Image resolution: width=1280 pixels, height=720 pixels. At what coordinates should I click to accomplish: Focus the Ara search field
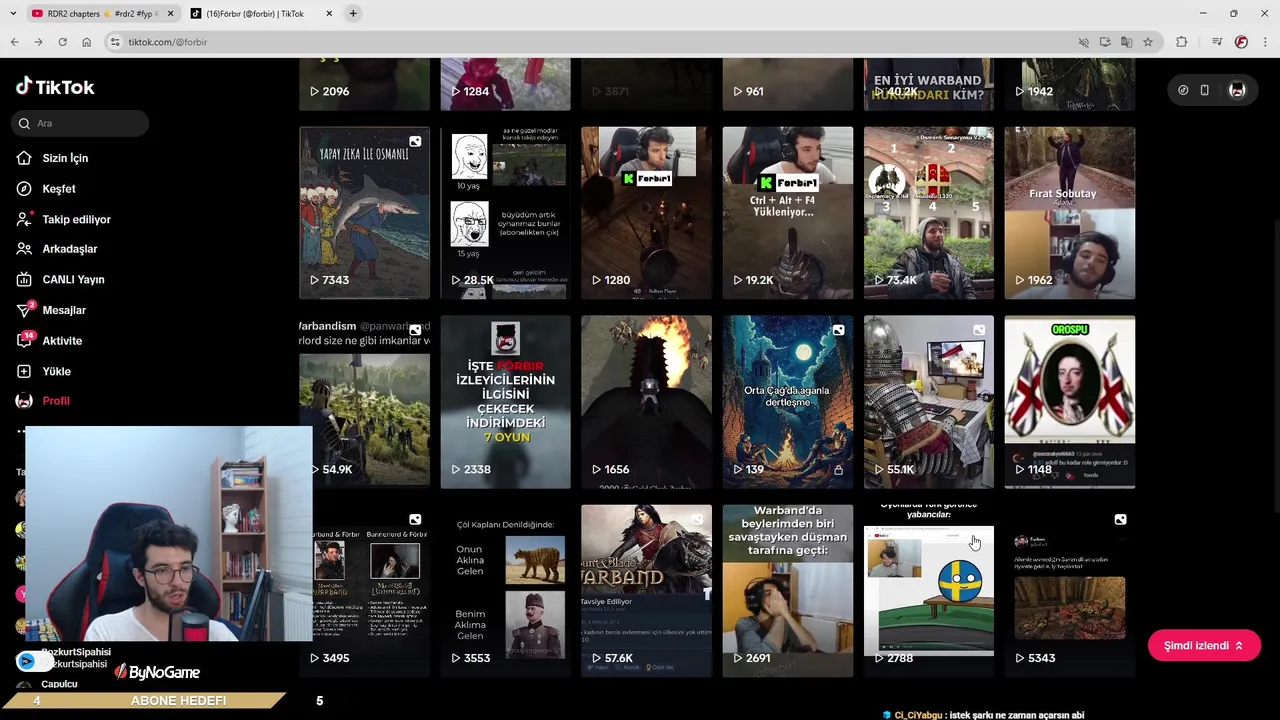[x=81, y=123]
